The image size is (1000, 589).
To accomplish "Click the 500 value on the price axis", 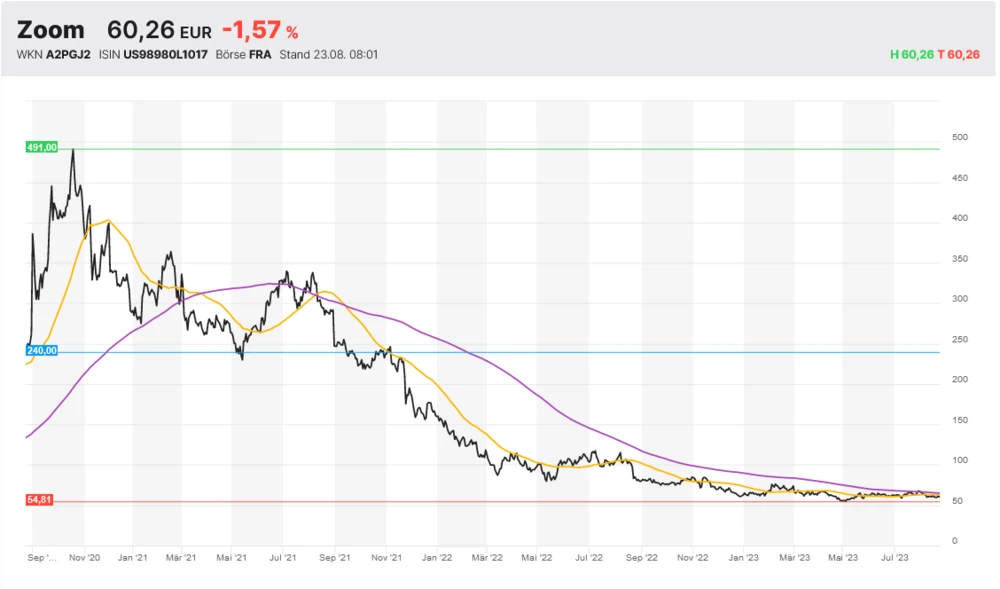I will coord(960,136).
